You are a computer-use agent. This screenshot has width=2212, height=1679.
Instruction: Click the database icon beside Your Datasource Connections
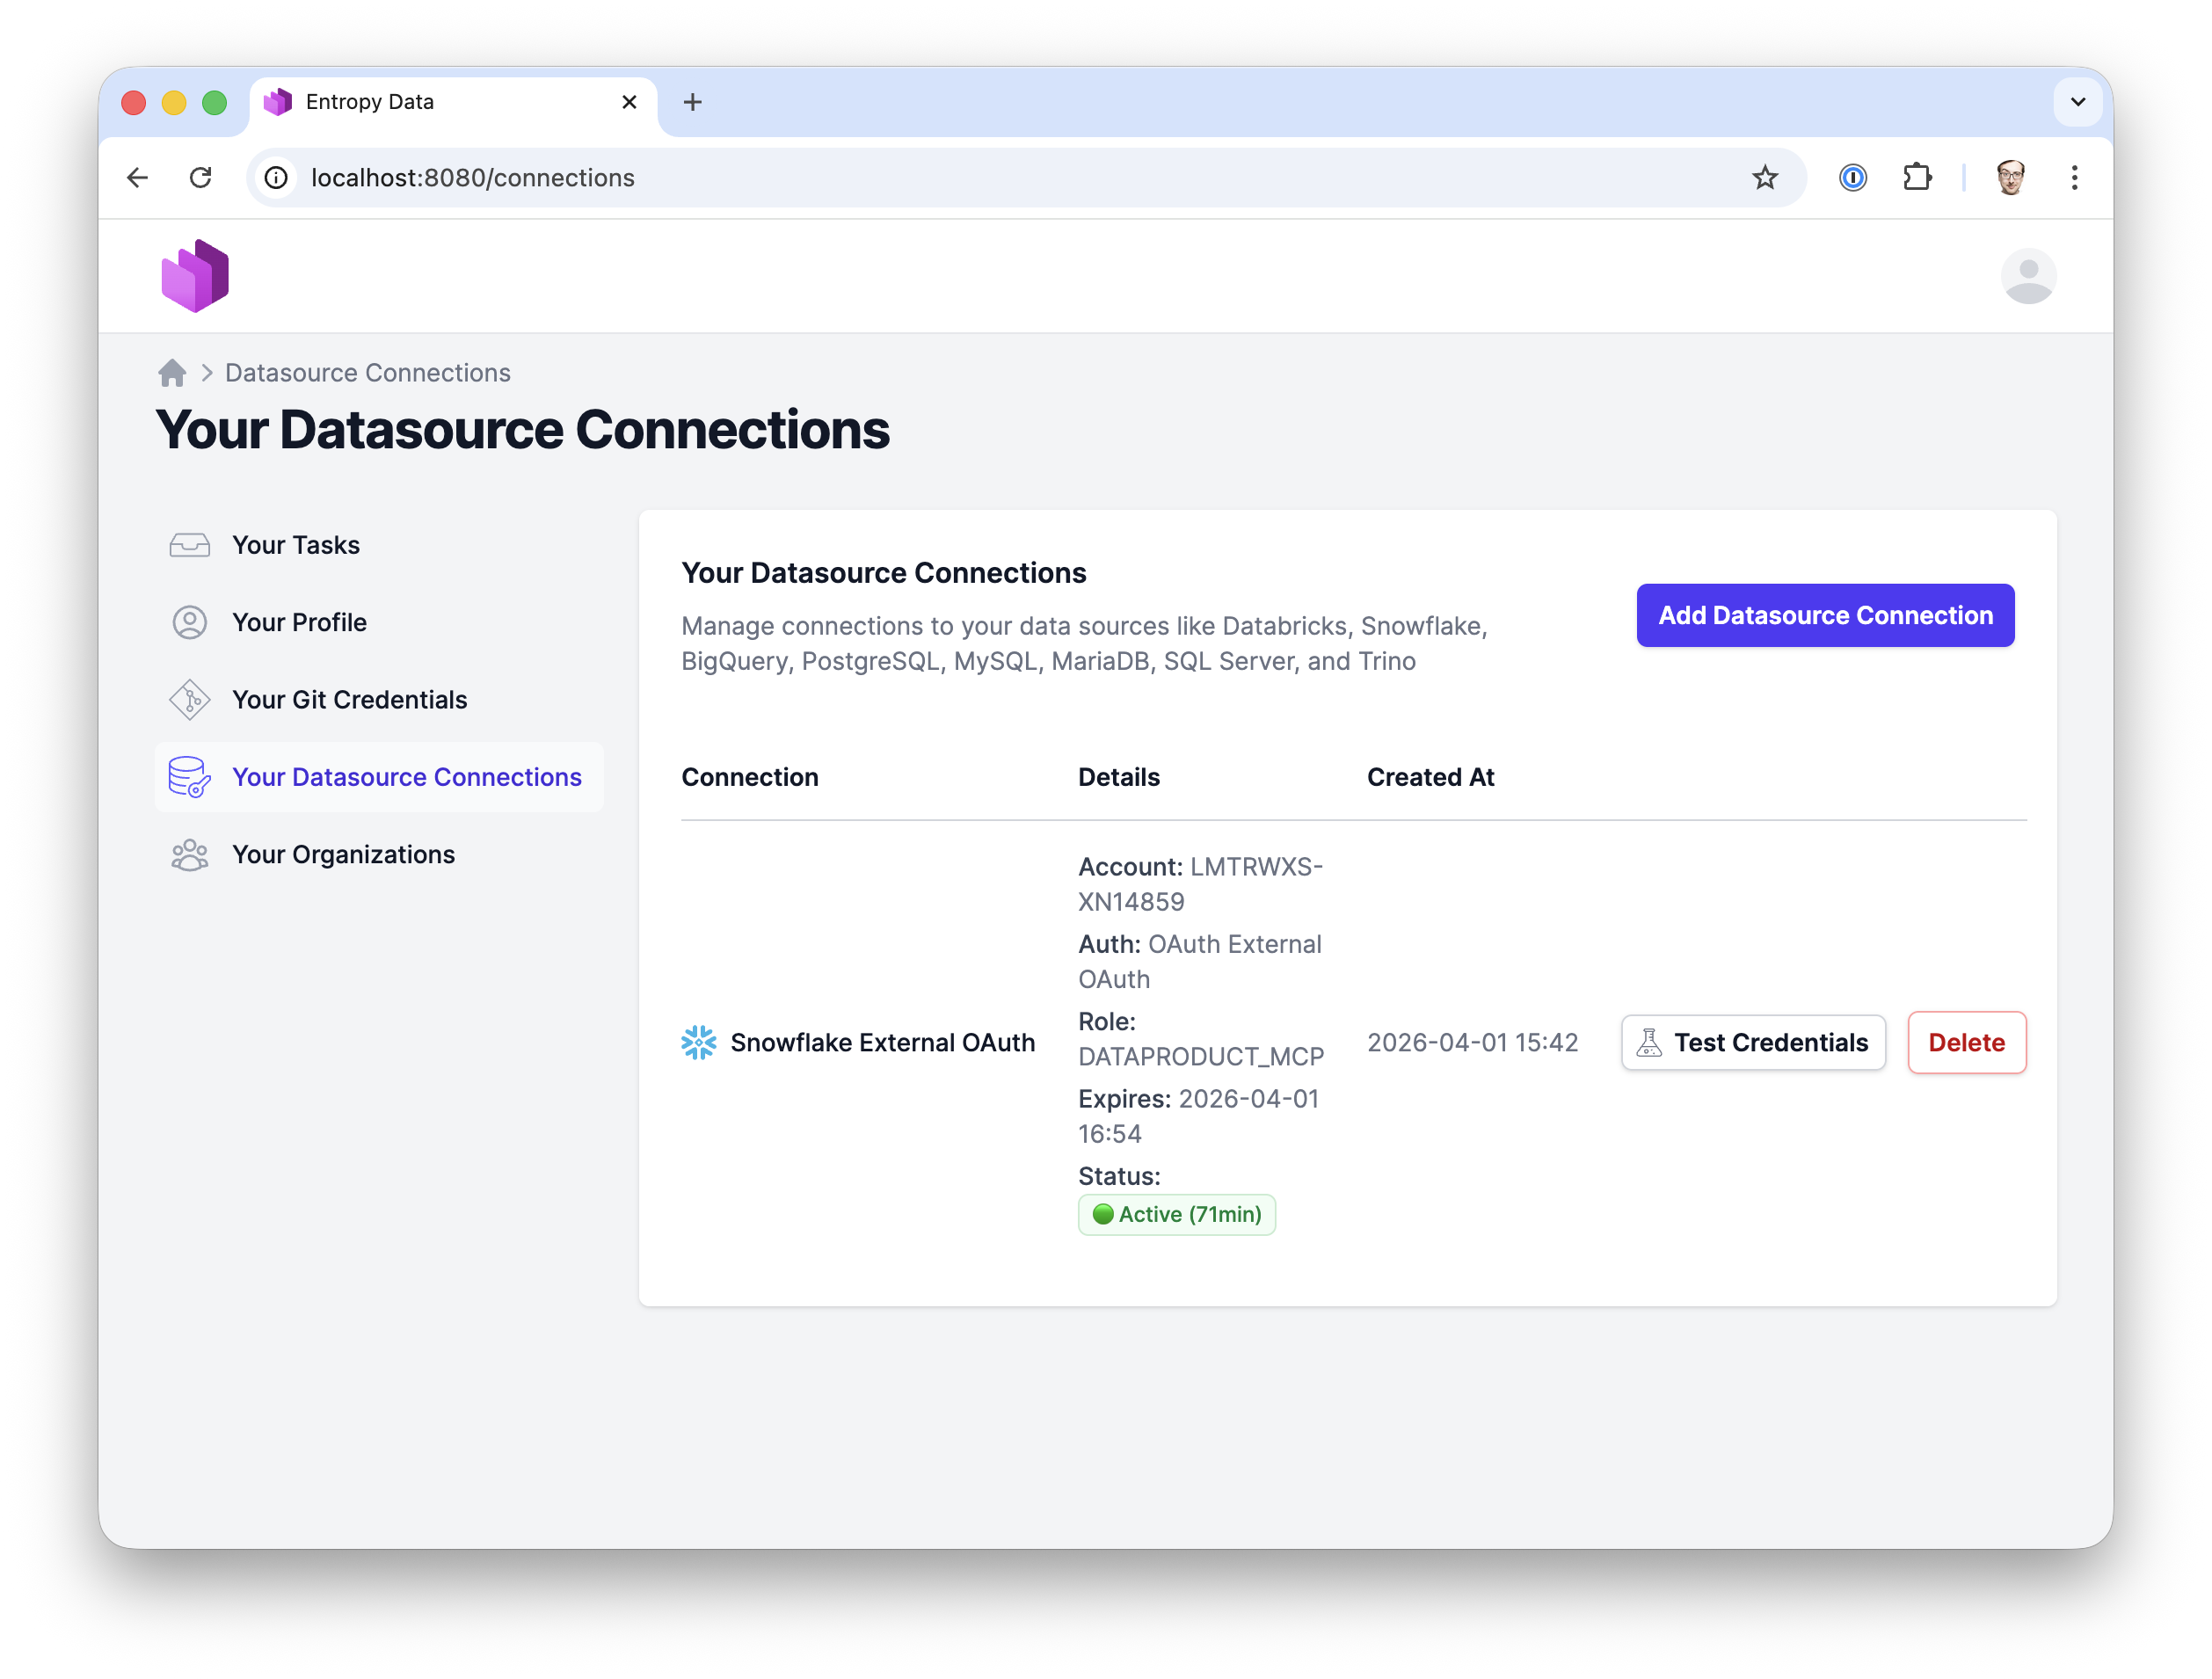190,777
